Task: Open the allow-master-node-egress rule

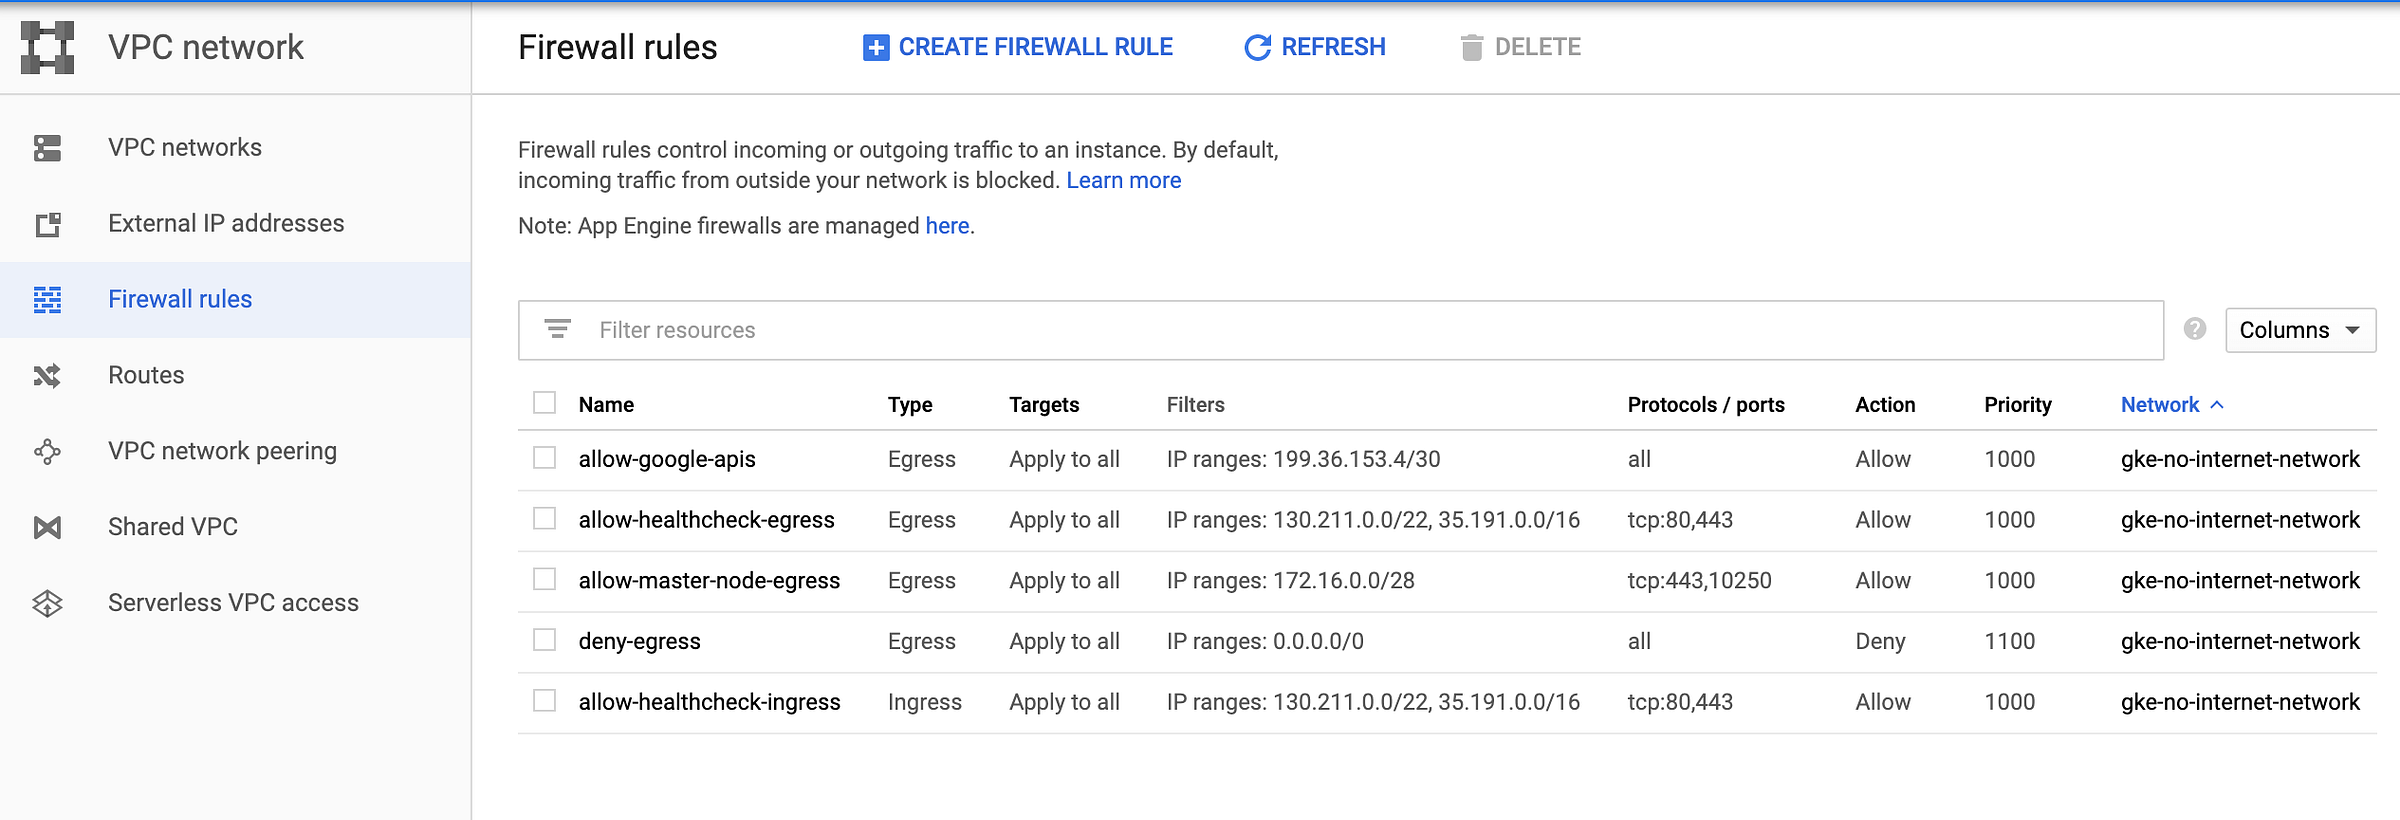Action: point(709,581)
